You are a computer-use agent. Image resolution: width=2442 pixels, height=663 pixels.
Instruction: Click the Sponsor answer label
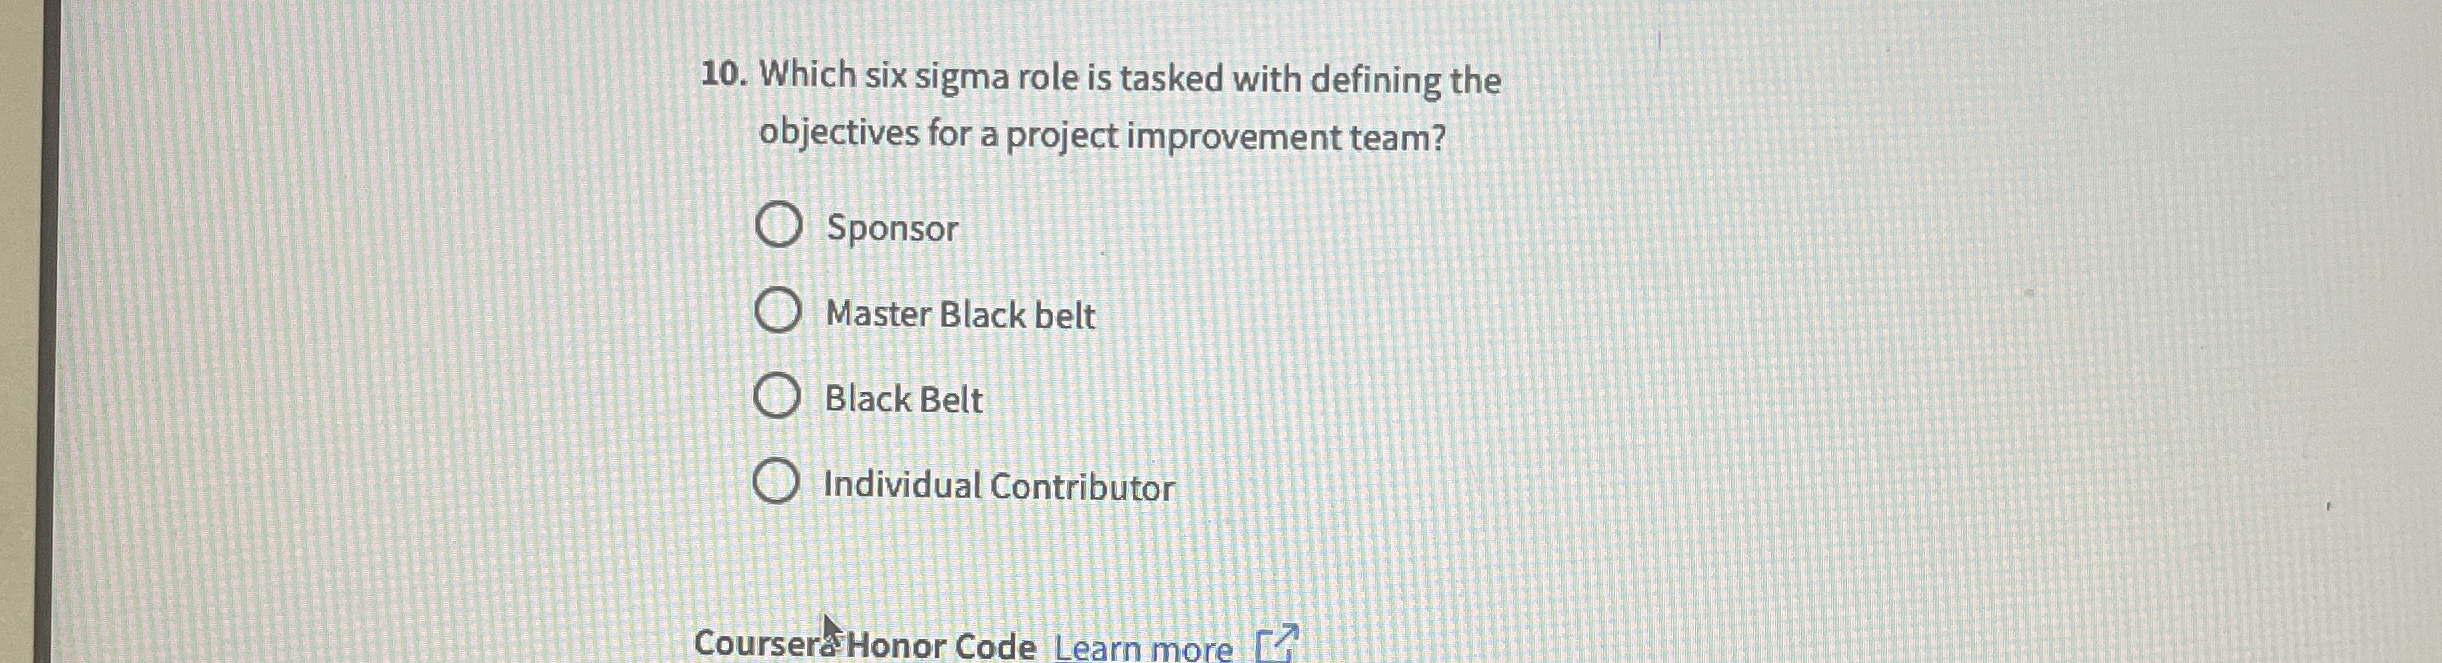pos(888,229)
